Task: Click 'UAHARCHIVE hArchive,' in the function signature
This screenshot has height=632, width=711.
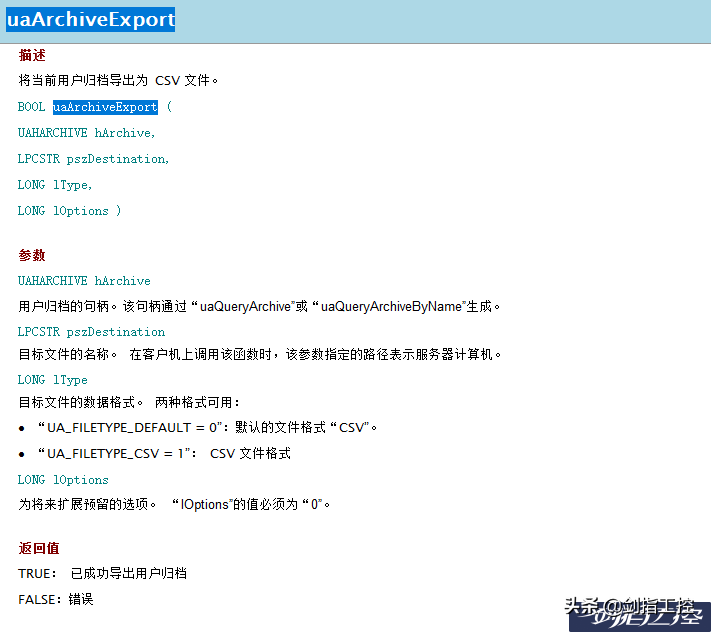Action: (x=87, y=133)
